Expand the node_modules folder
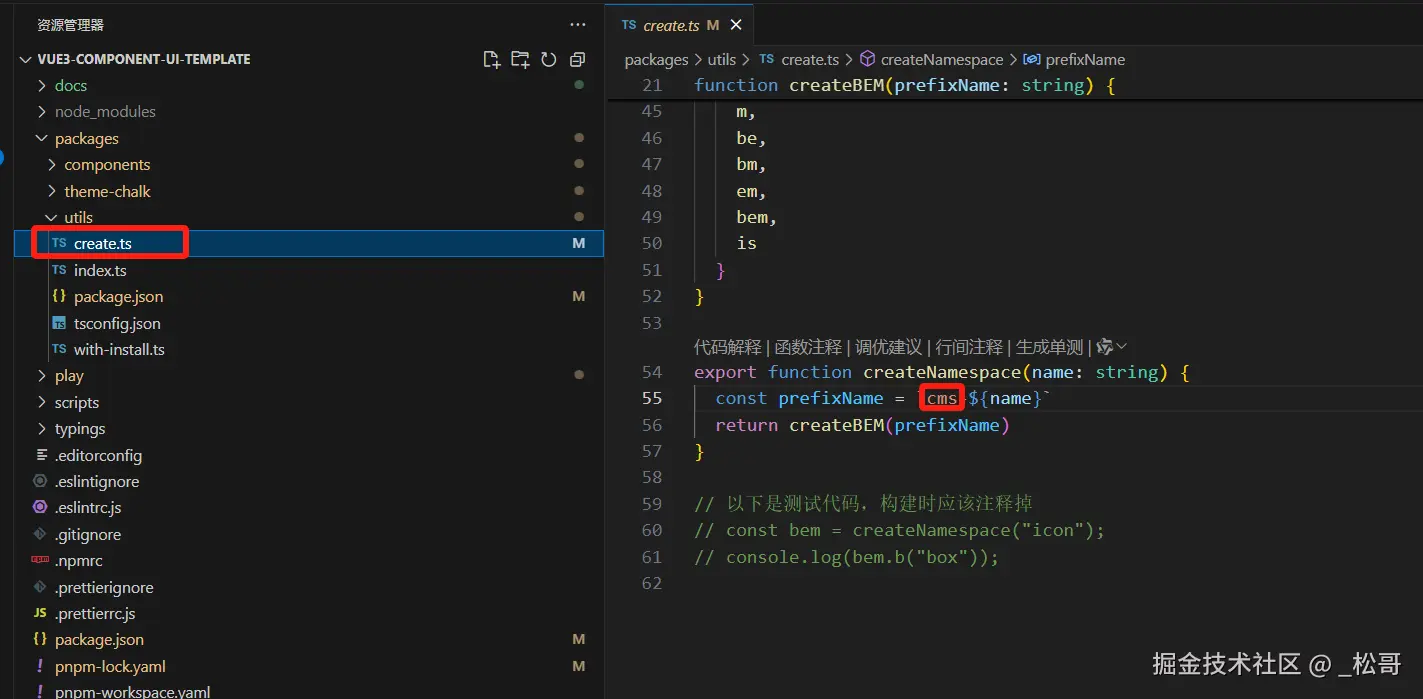Screen dimensions: 1423x699 coord(105,112)
